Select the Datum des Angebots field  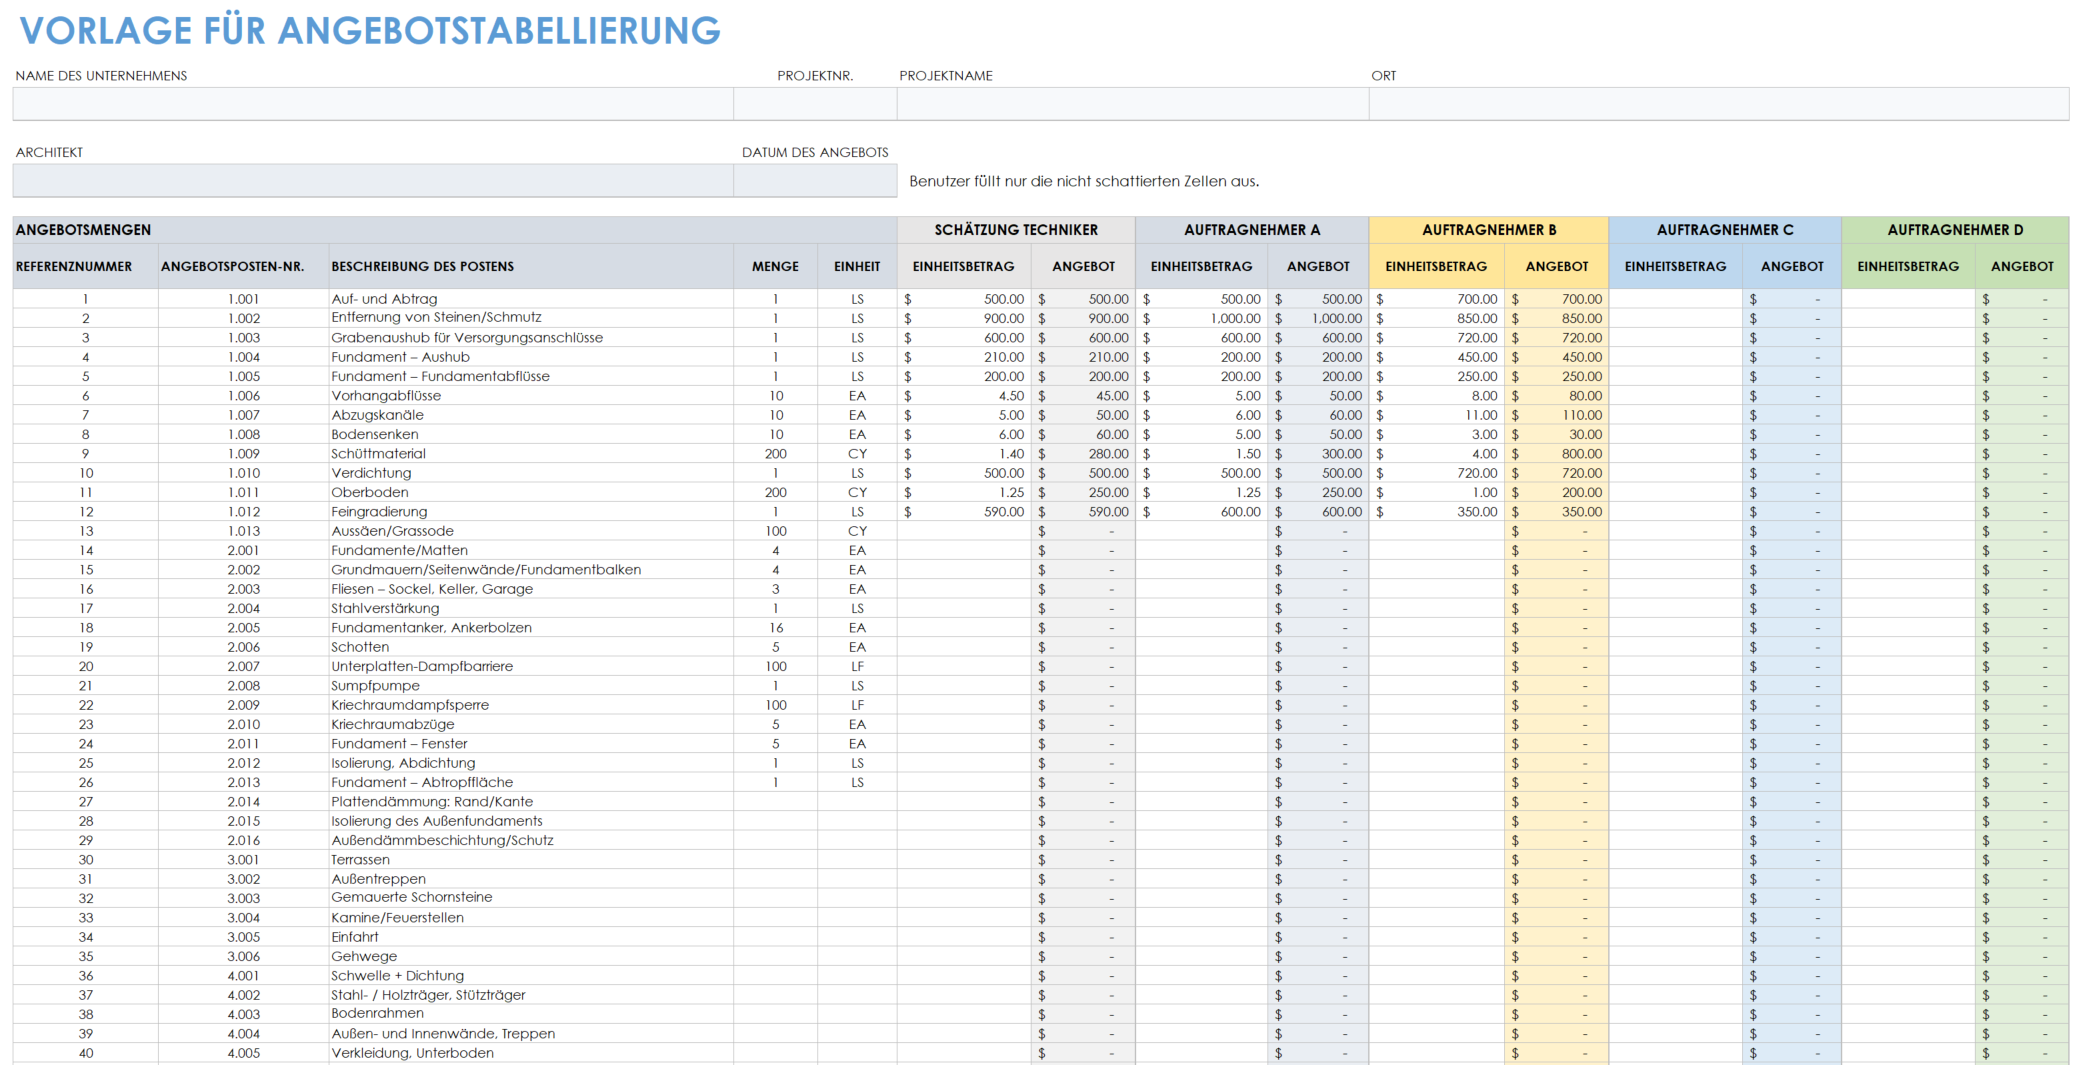pyautogui.click(x=815, y=181)
